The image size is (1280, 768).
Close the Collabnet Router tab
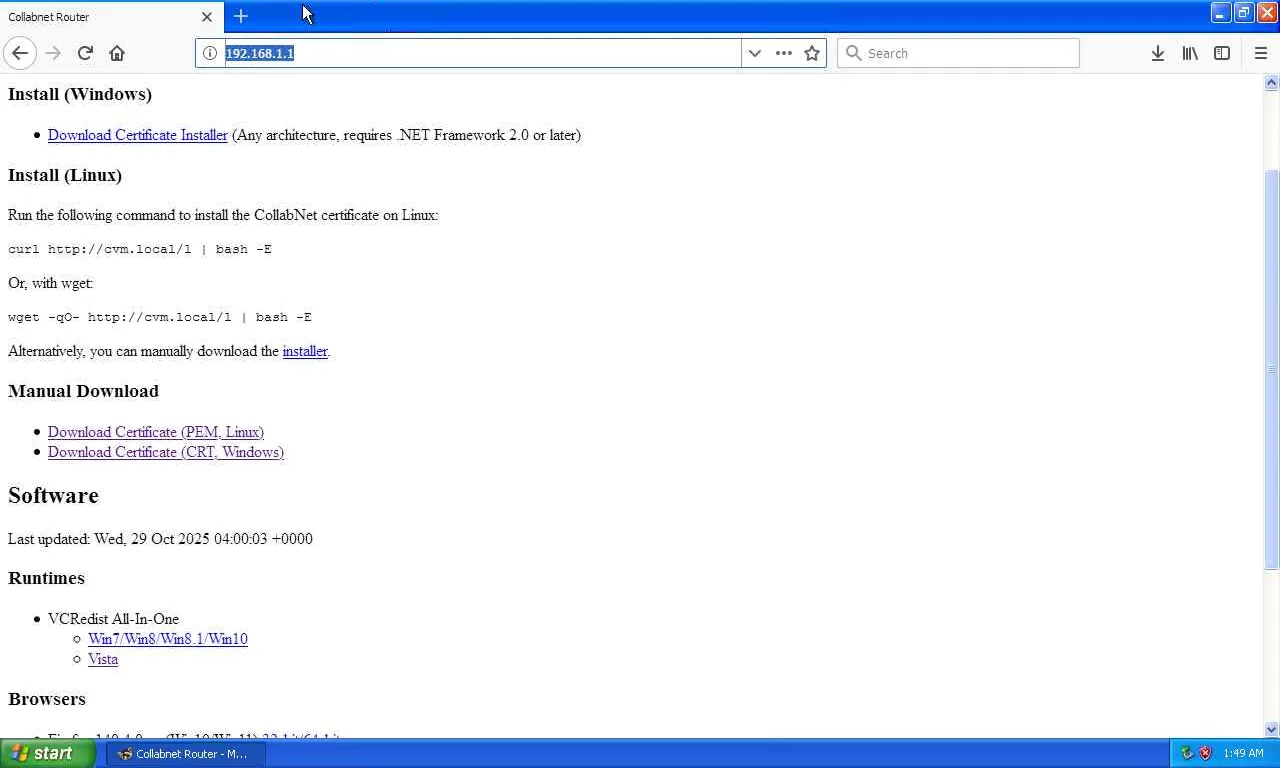pos(207,17)
